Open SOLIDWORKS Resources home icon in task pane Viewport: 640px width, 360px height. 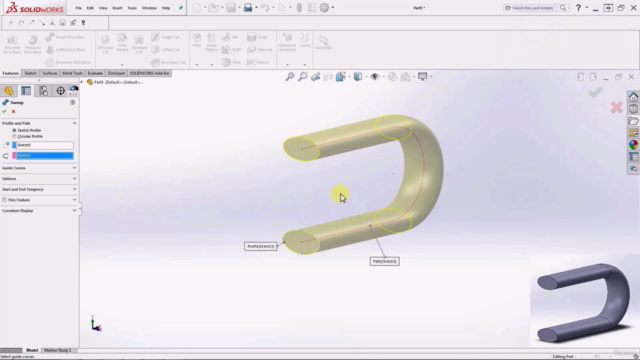[x=633, y=97]
